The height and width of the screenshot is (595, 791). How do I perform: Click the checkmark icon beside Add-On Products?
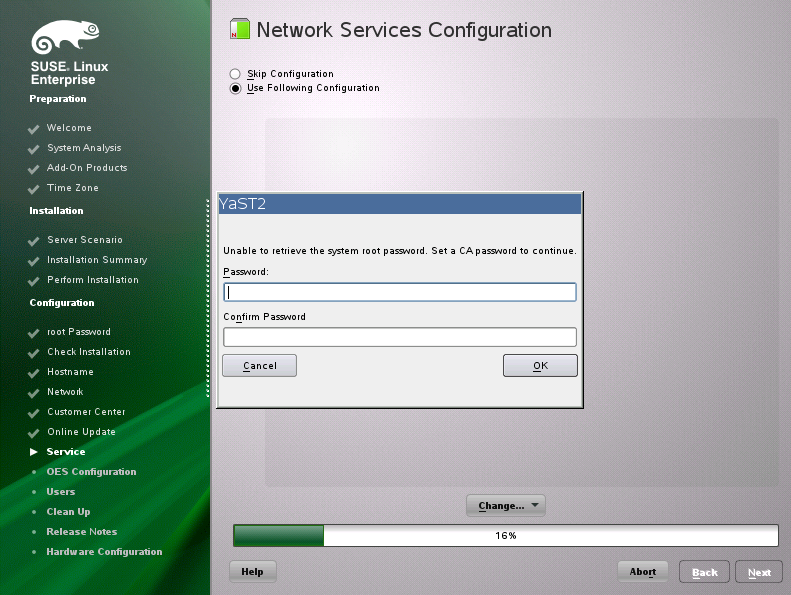pyautogui.click(x=33, y=169)
